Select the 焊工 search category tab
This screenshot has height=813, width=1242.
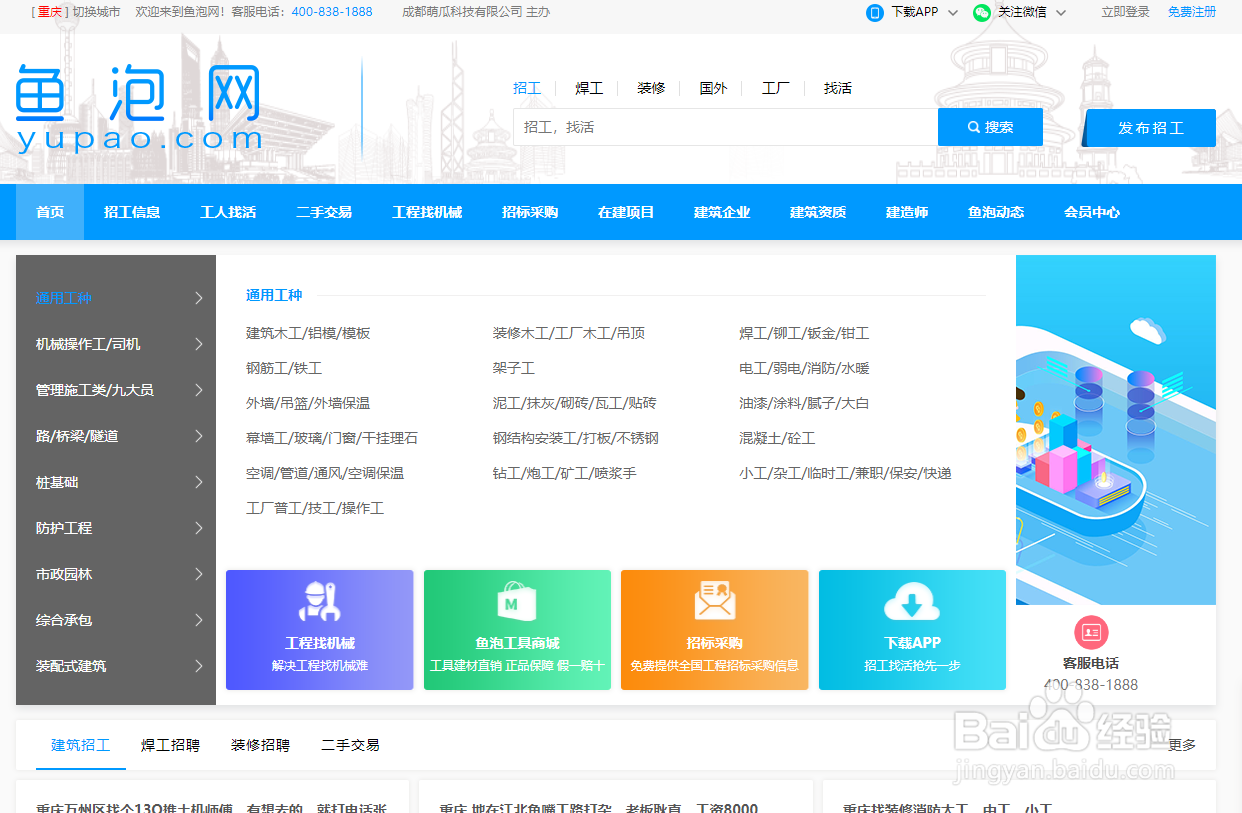click(589, 88)
